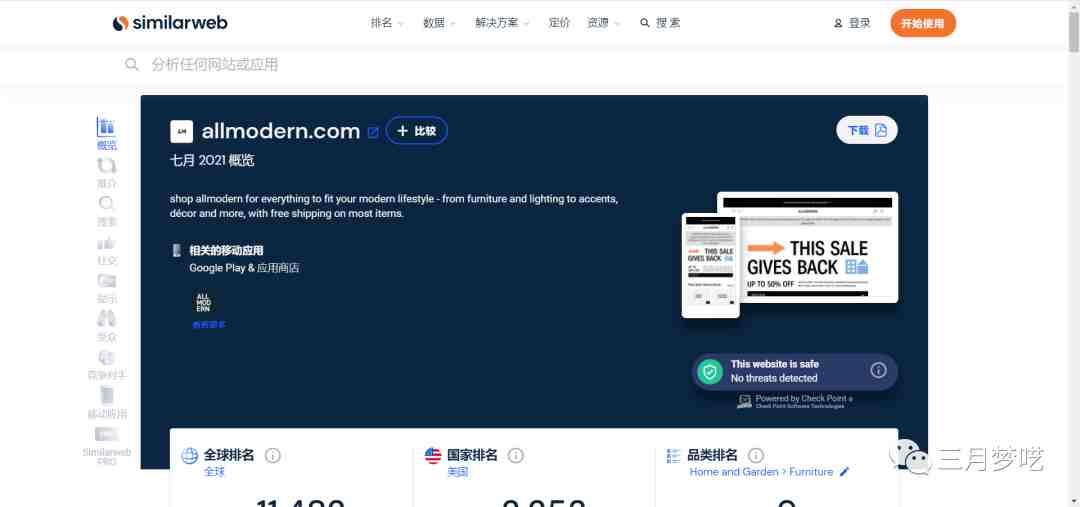Click the green shield safety icon
The image size is (1080, 507).
click(709, 371)
